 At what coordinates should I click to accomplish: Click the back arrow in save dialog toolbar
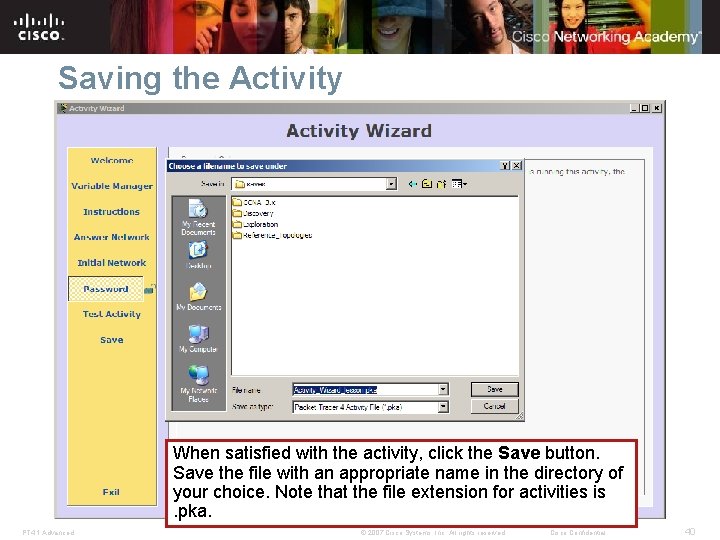(x=412, y=184)
